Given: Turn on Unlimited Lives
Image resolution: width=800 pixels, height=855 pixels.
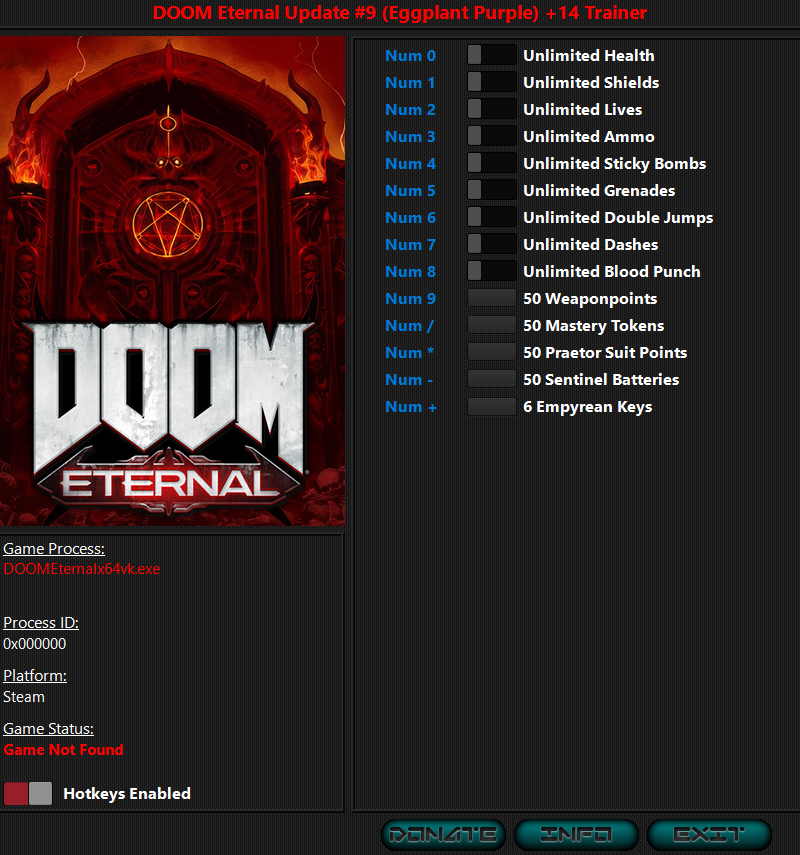Looking at the screenshot, I should pyautogui.click(x=491, y=109).
